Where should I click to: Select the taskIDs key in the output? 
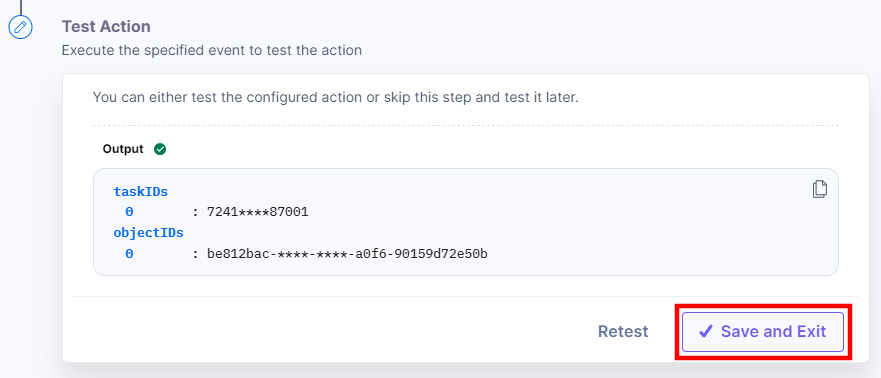tap(140, 192)
